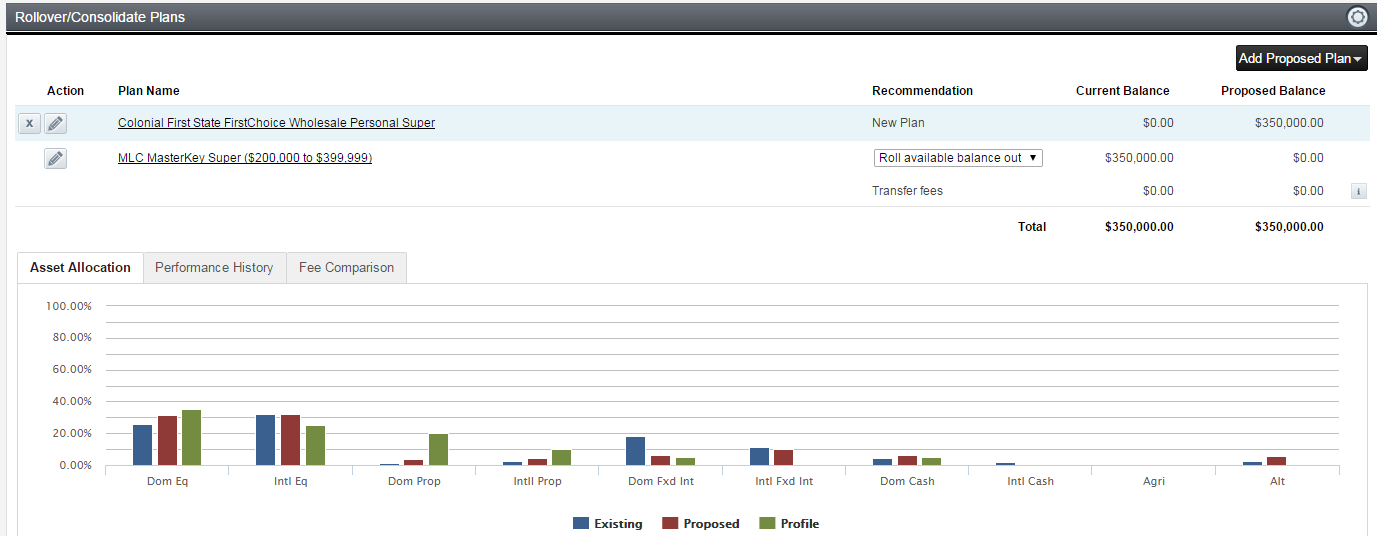
Task: Click the Agri axis label
Action: coord(1154,481)
